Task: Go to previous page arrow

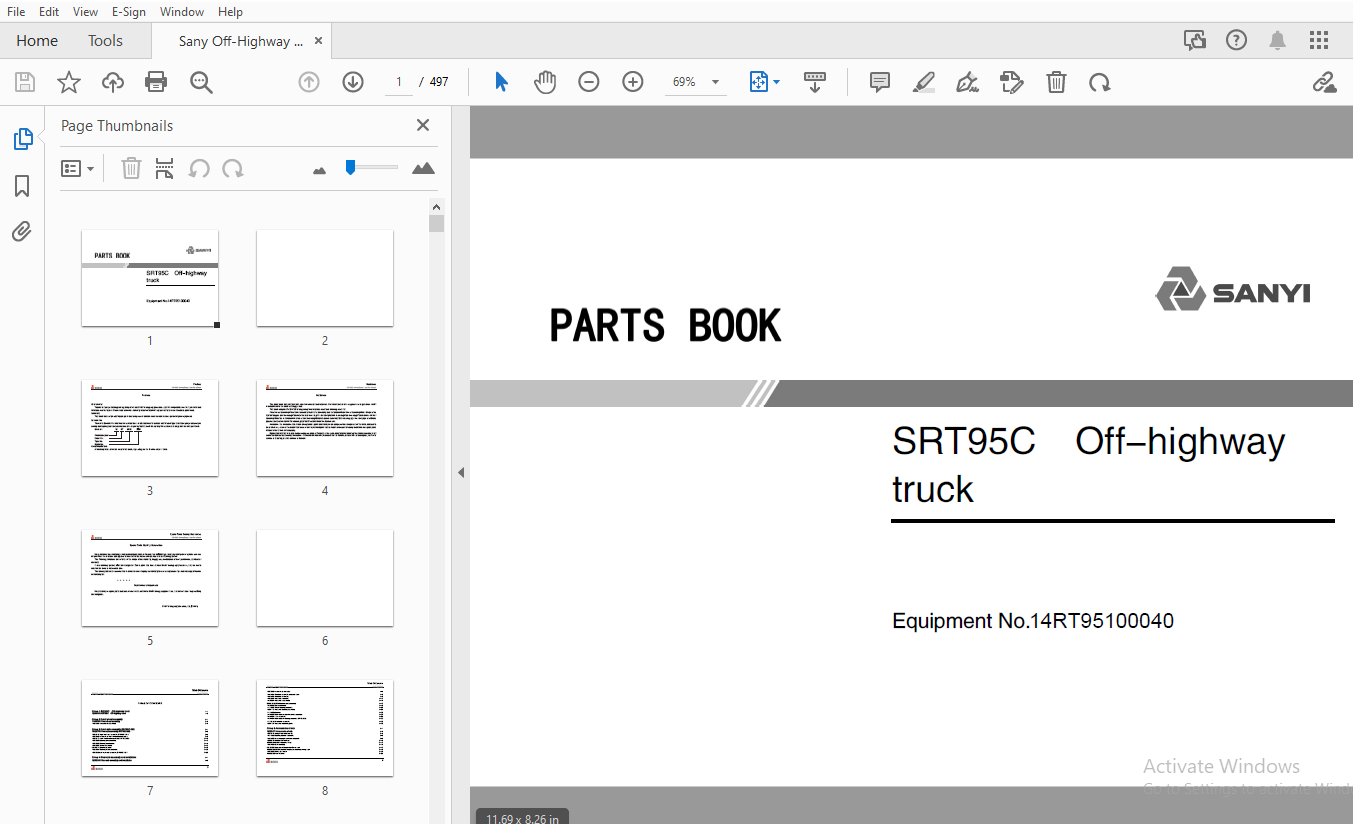Action: [309, 82]
